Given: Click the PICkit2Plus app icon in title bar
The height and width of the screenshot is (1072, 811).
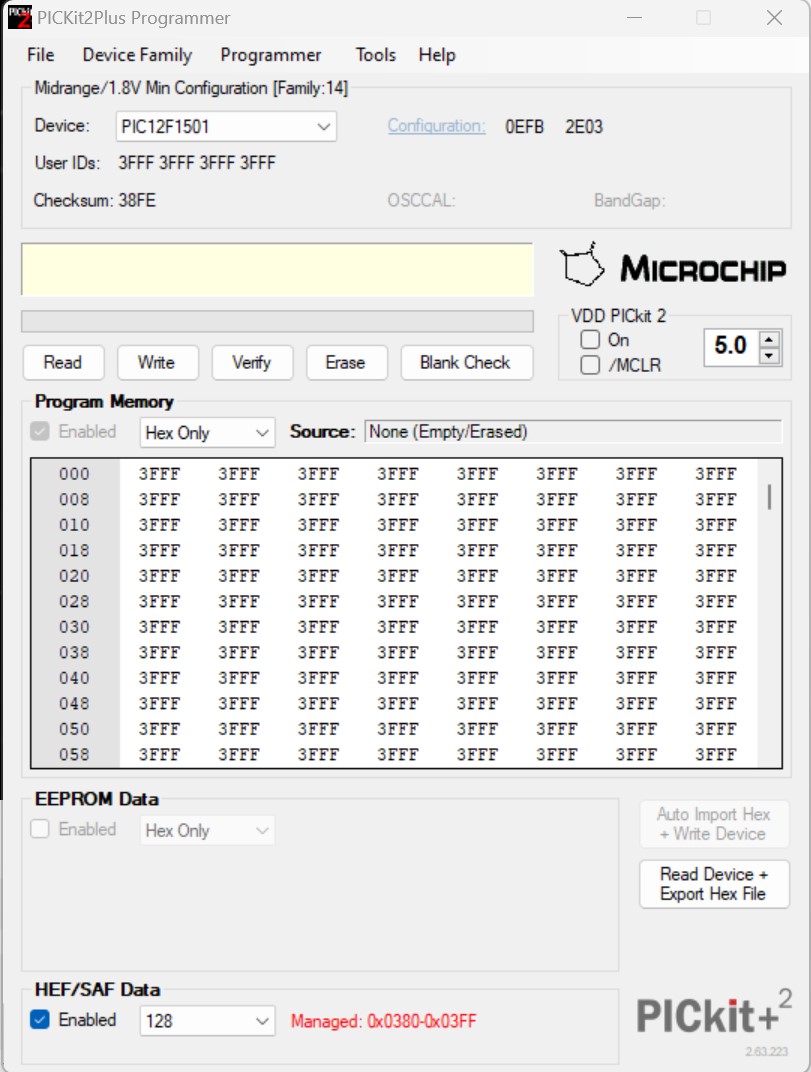Looking at the screenshot, I should (x=19, y=16).
